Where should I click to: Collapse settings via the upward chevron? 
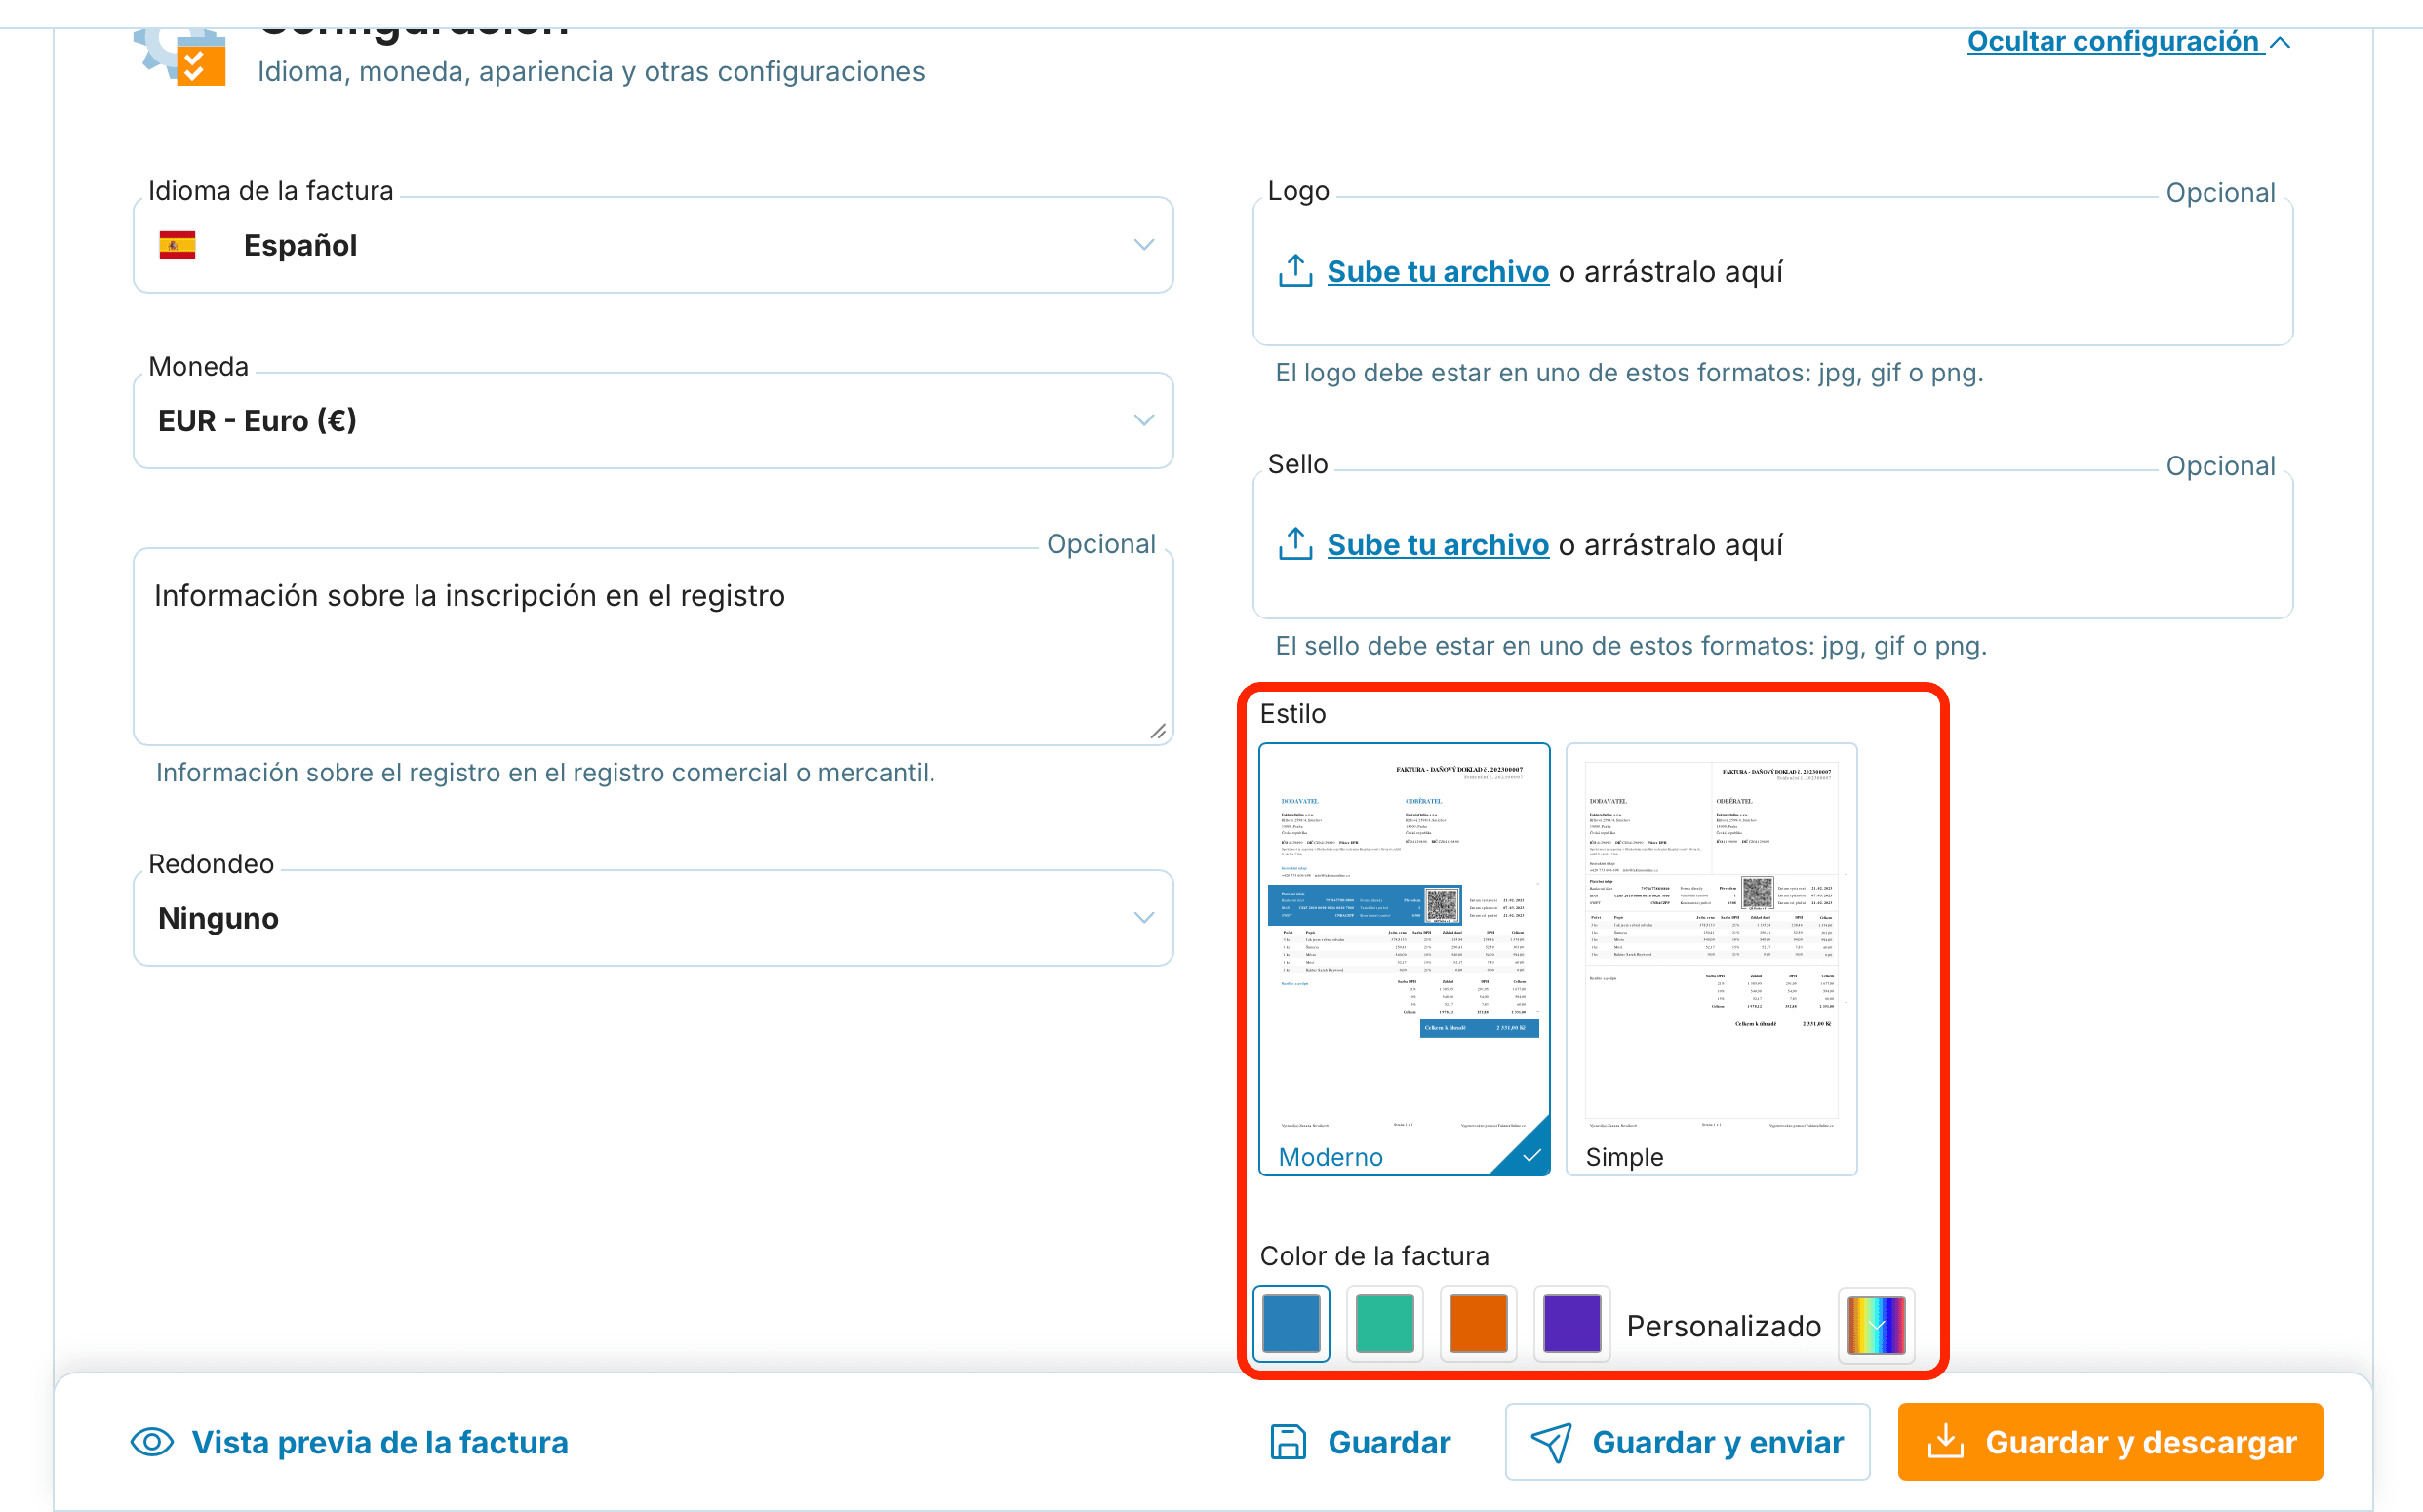(2280, 42)
